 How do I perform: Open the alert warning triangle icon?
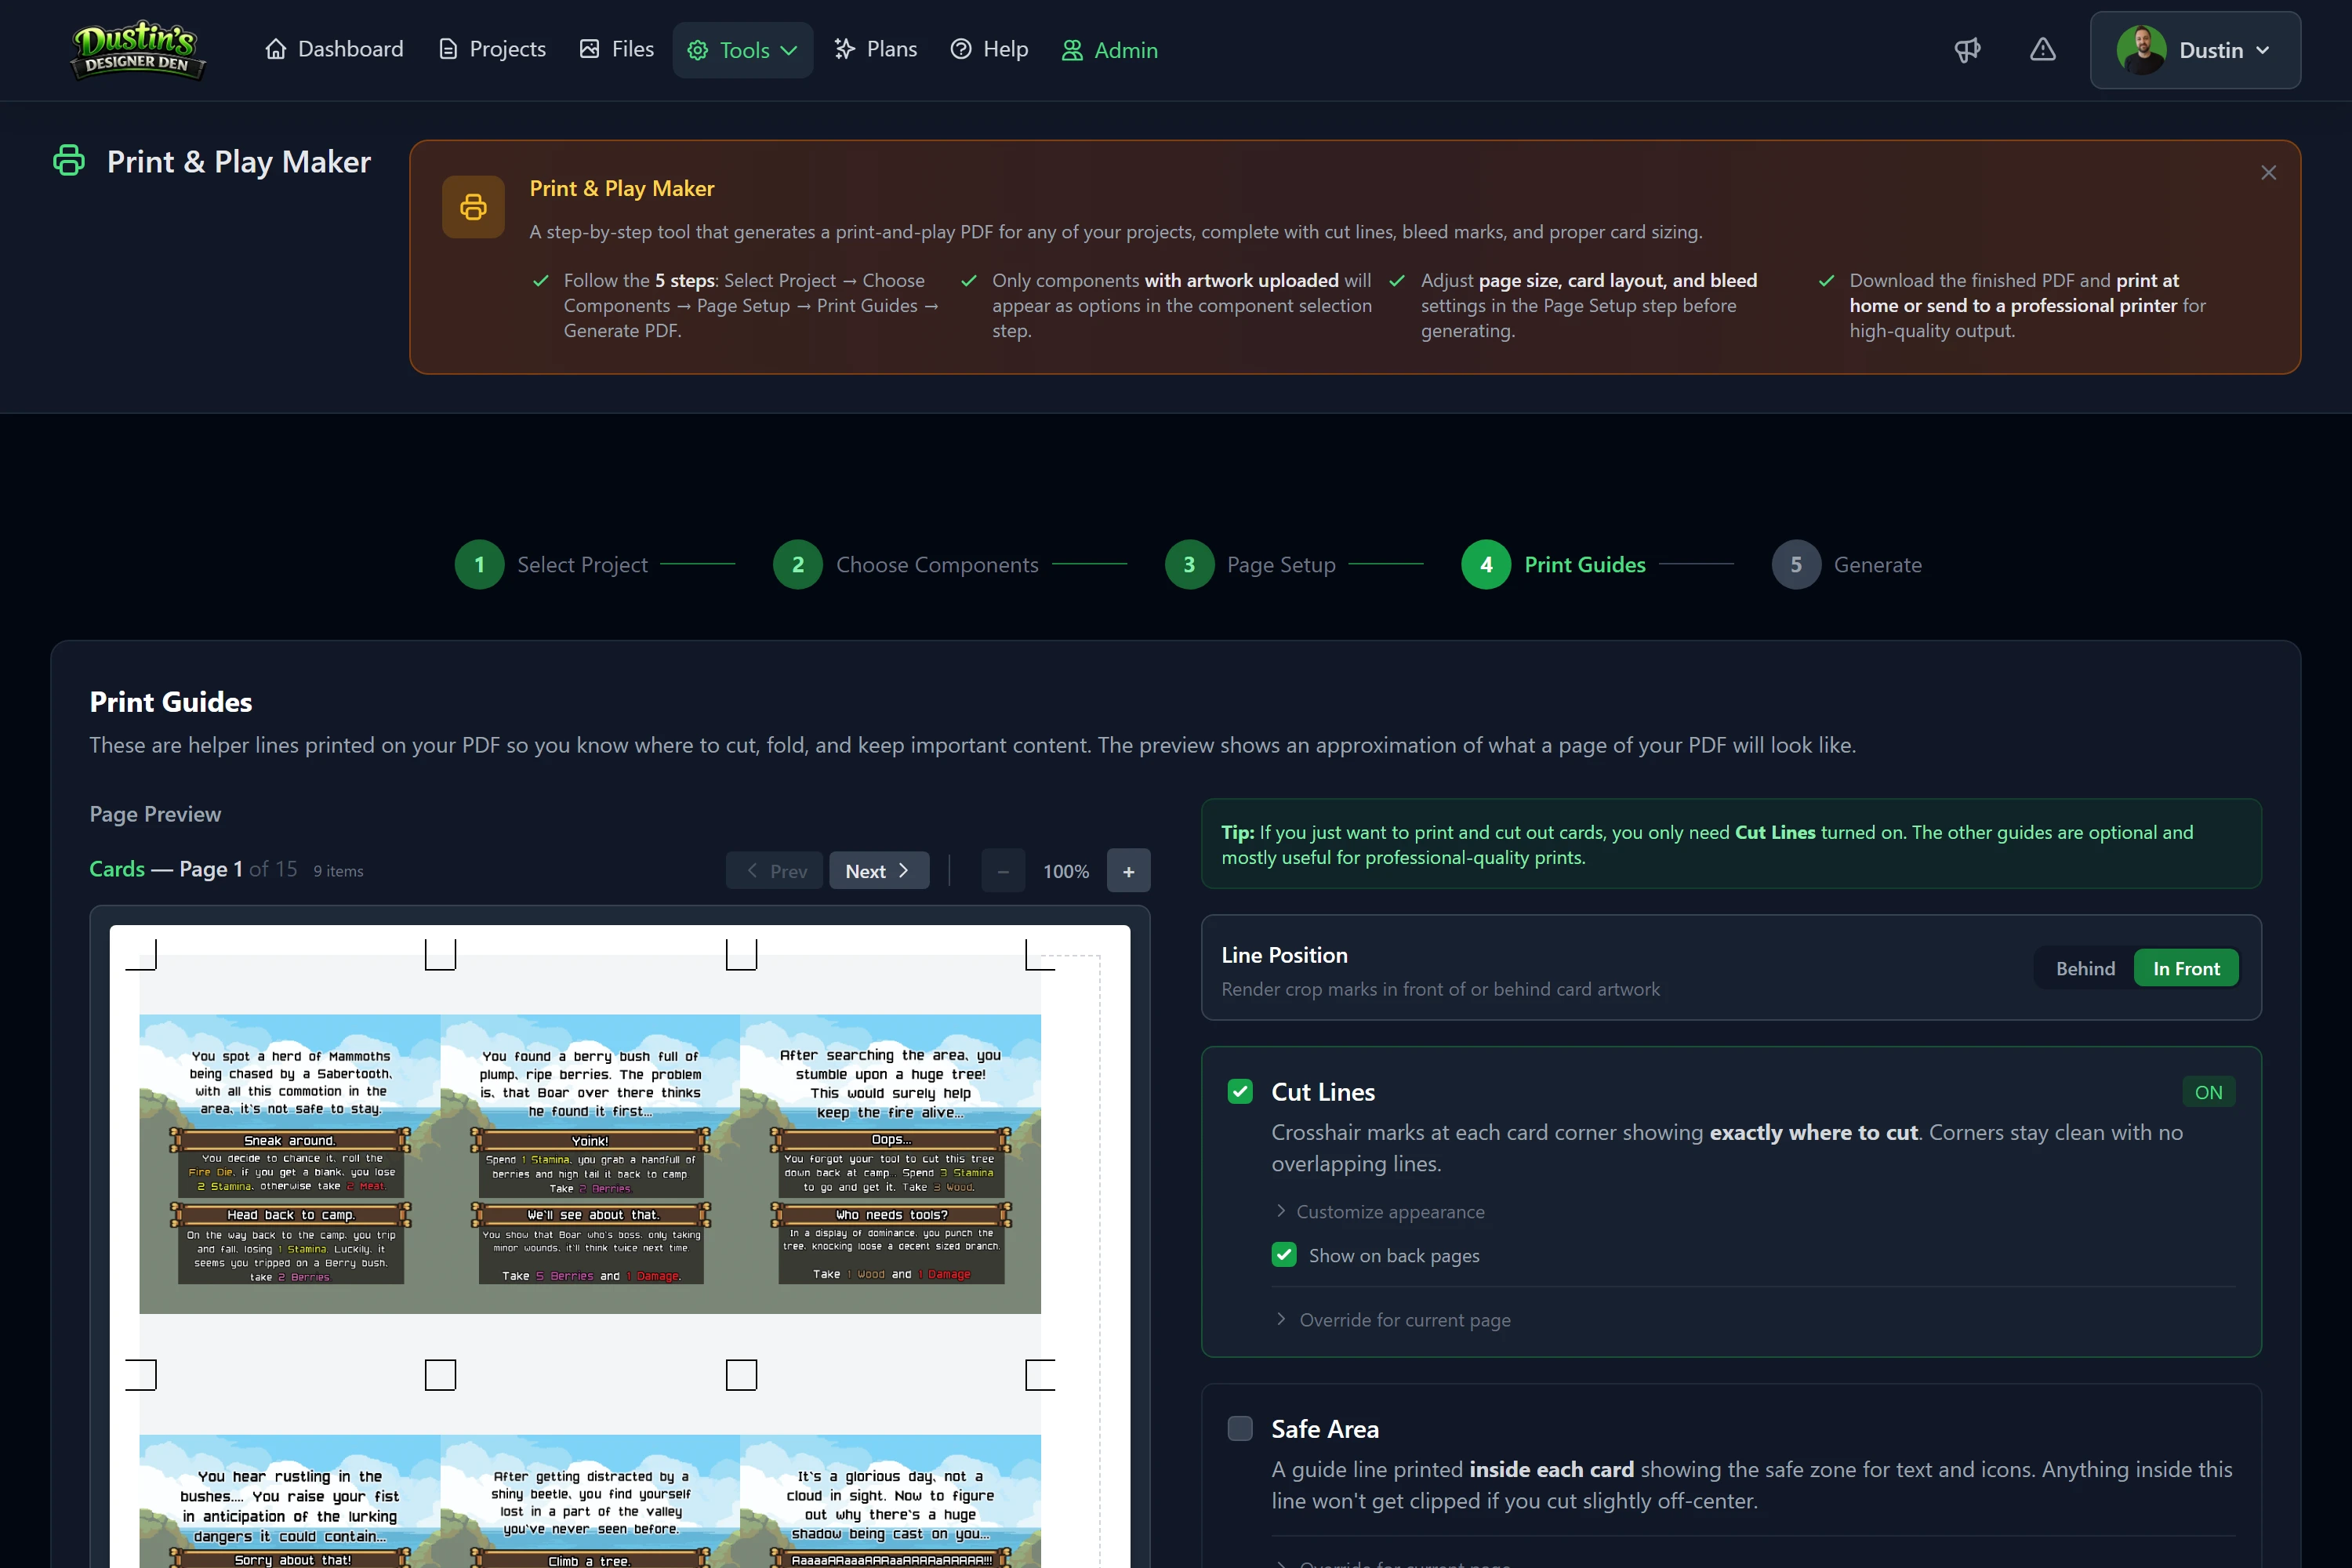[x=2042, y=50]
